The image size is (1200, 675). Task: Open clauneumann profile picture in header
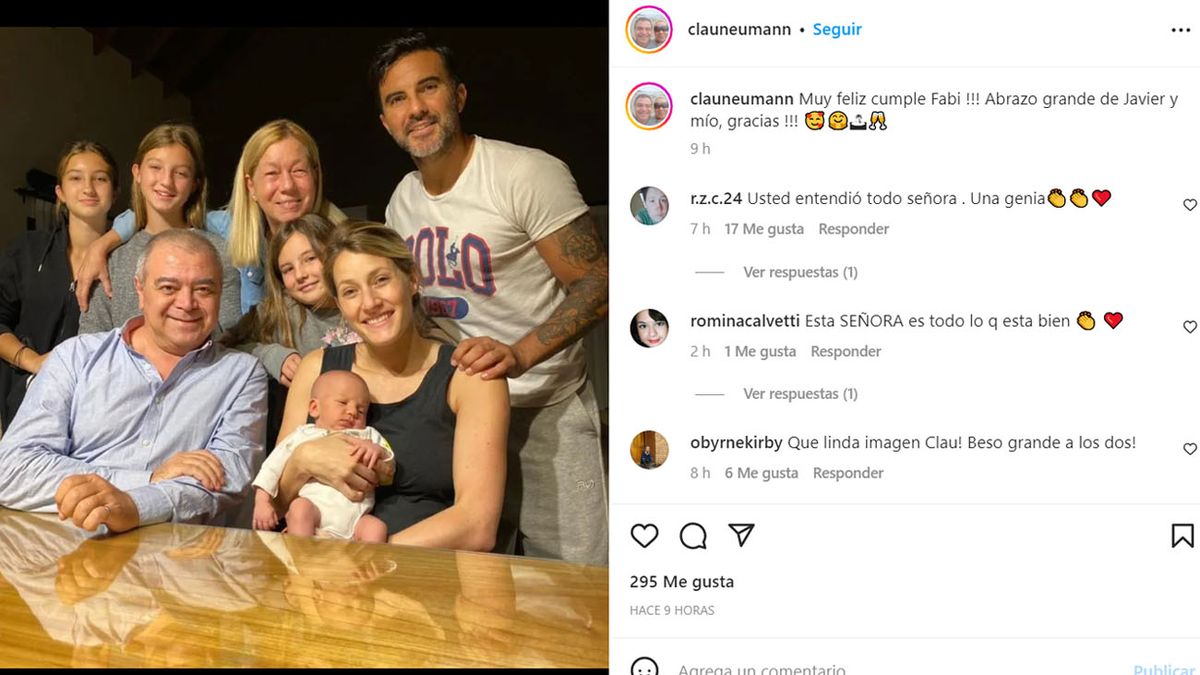tap(649, 30)
